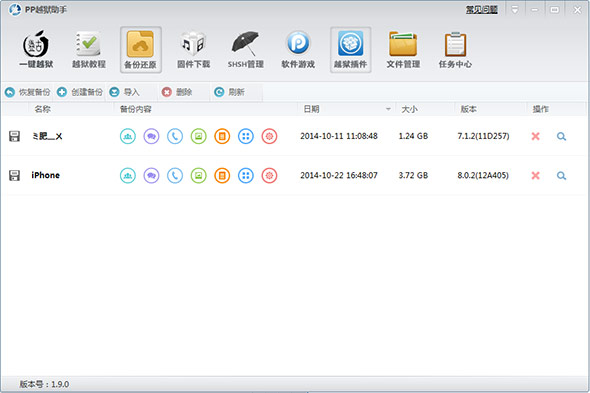
Task: Select version 7.1.2(11D257) cell
Action: tap(483, 136)
